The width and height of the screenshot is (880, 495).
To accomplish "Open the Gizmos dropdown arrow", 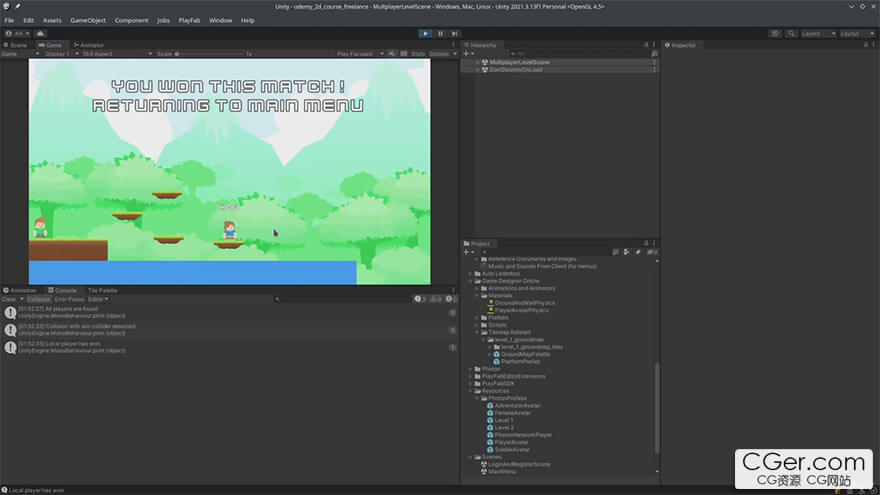I will [x=455, y=54].
